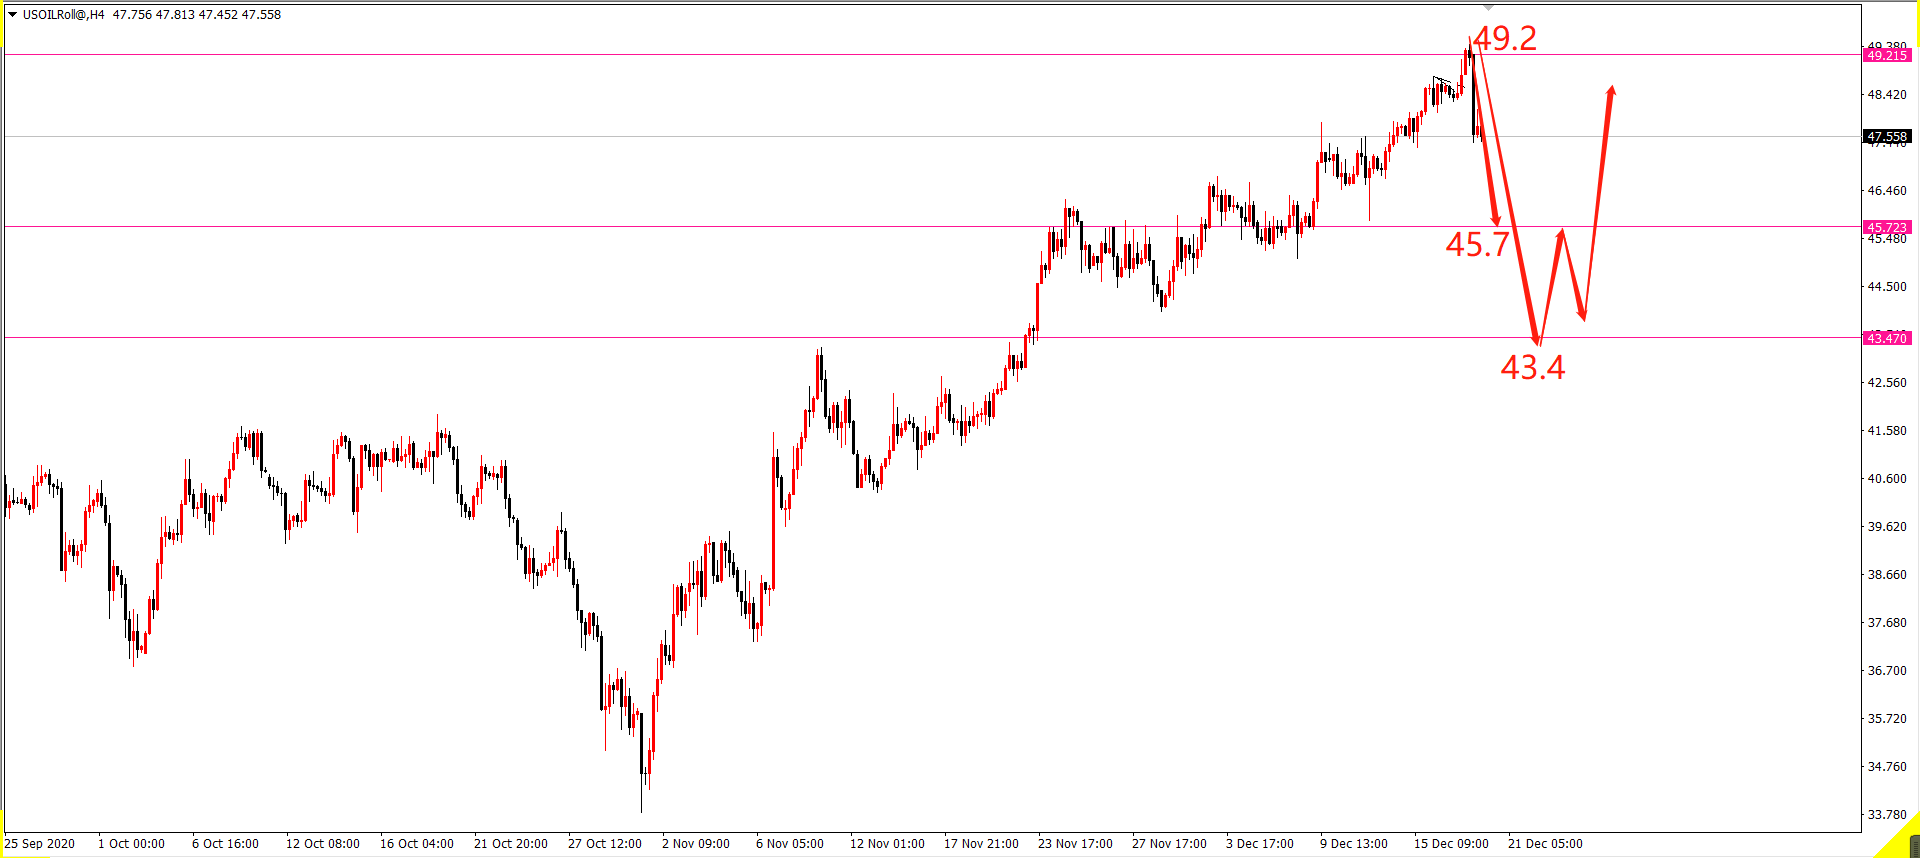Click the 27 Oct 12:00 time label
The height and width of the screenshot is (858, 1920).
[605, 844]
